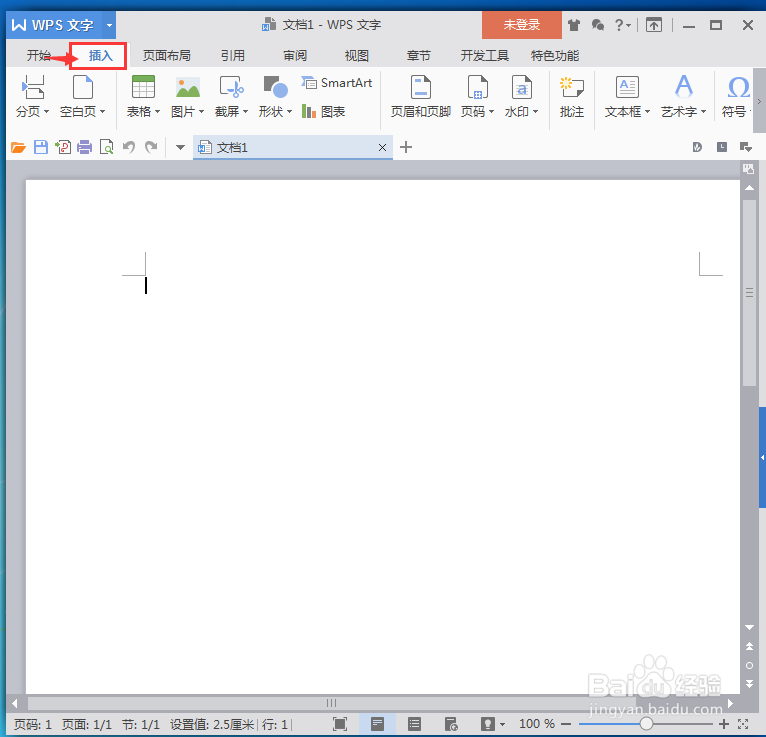Take a screenshot with 截屏 icon

coord(232,87)
